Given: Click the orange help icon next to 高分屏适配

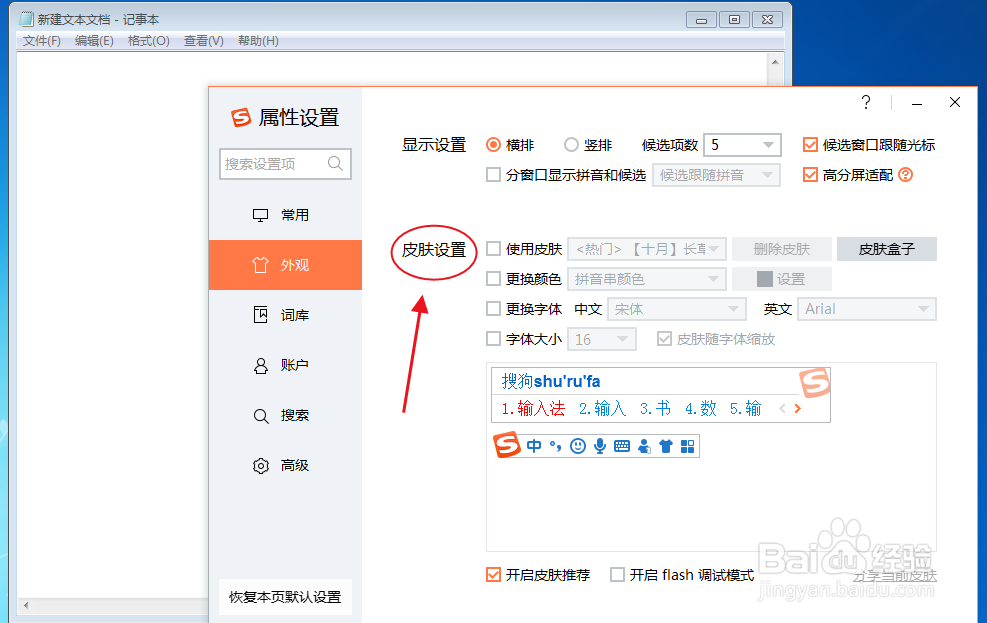Looking at the screenshot, I should click(905, 175).
